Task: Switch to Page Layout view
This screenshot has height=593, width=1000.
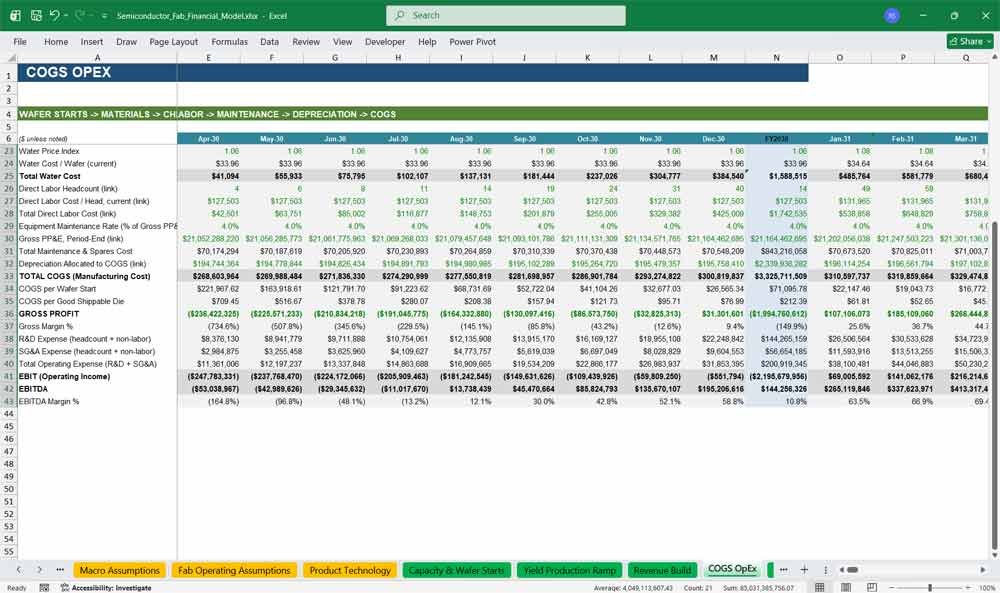Action: [846, 587]
